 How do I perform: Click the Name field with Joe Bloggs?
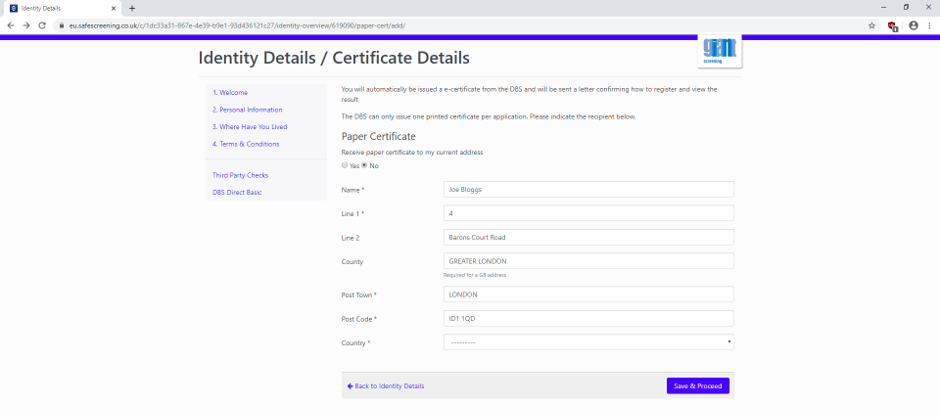click(589, 189)
